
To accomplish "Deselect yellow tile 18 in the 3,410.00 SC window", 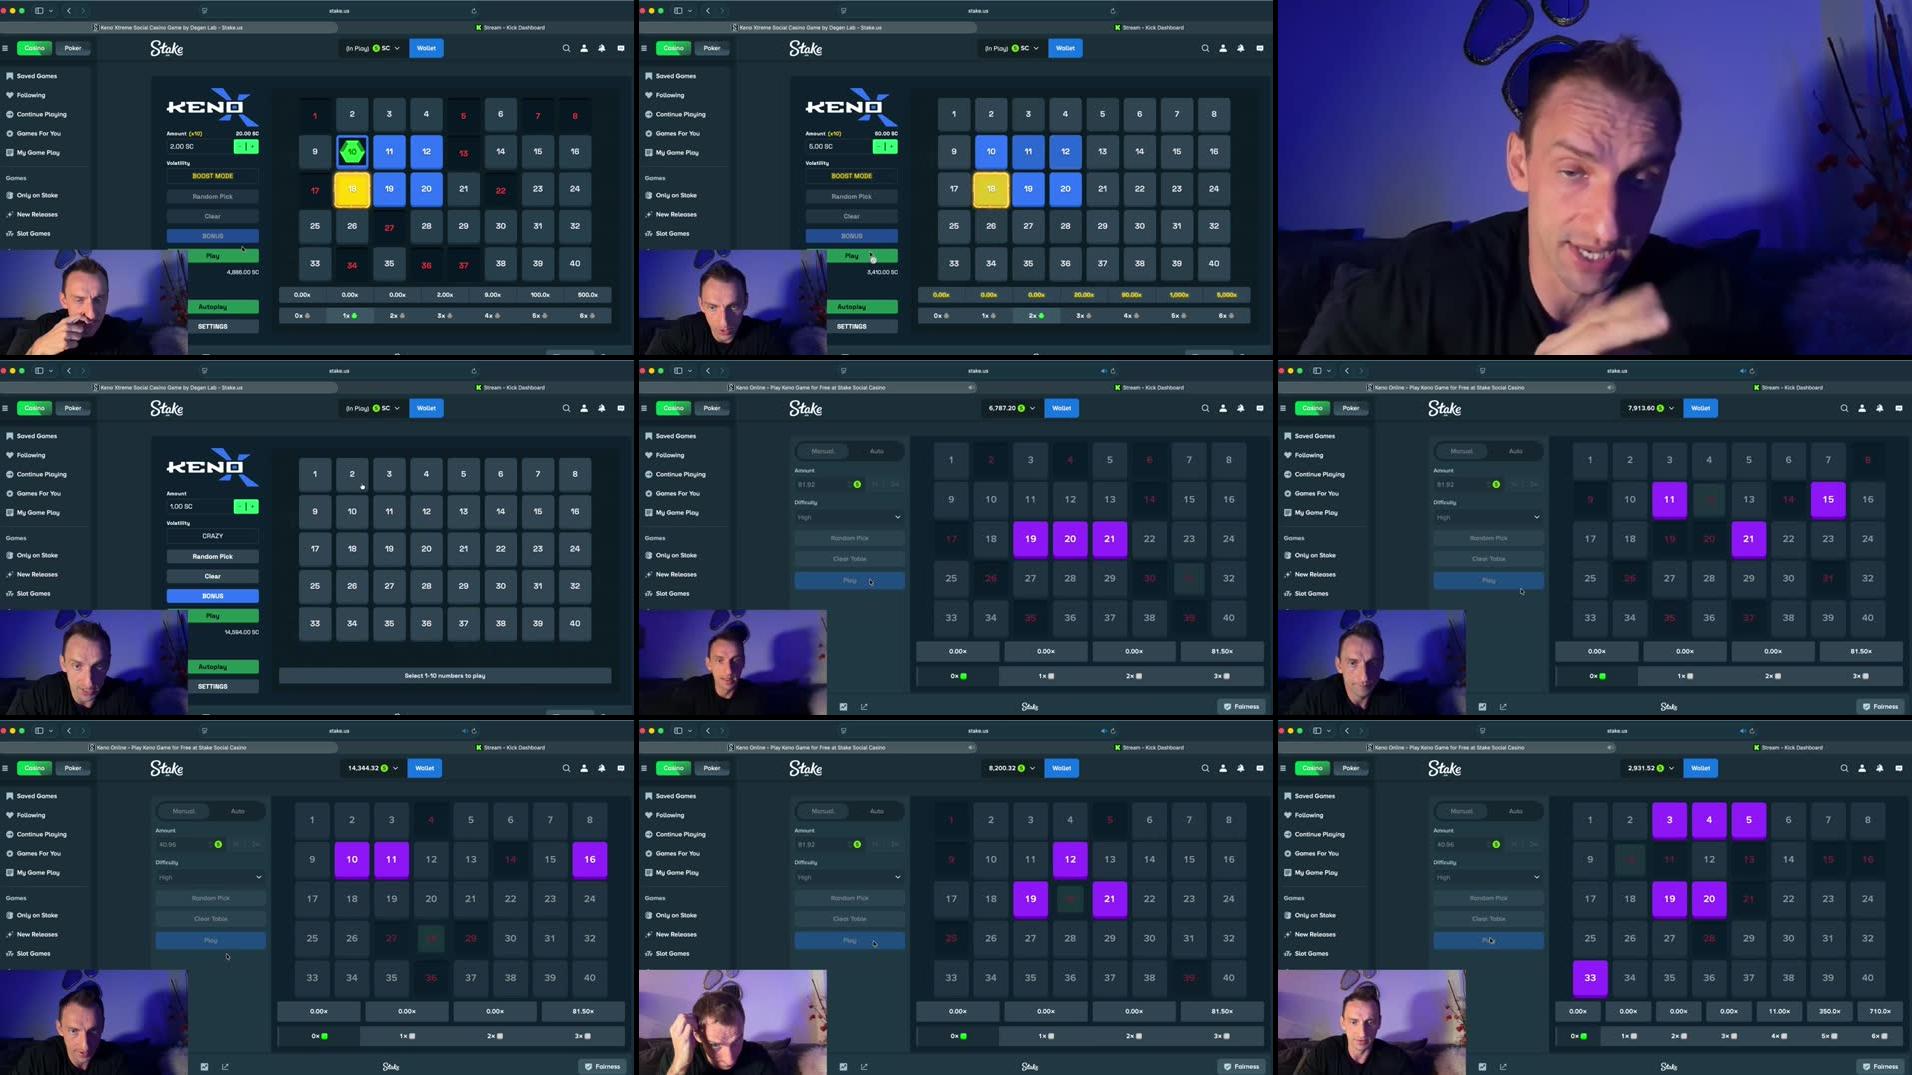I will 991,189.
